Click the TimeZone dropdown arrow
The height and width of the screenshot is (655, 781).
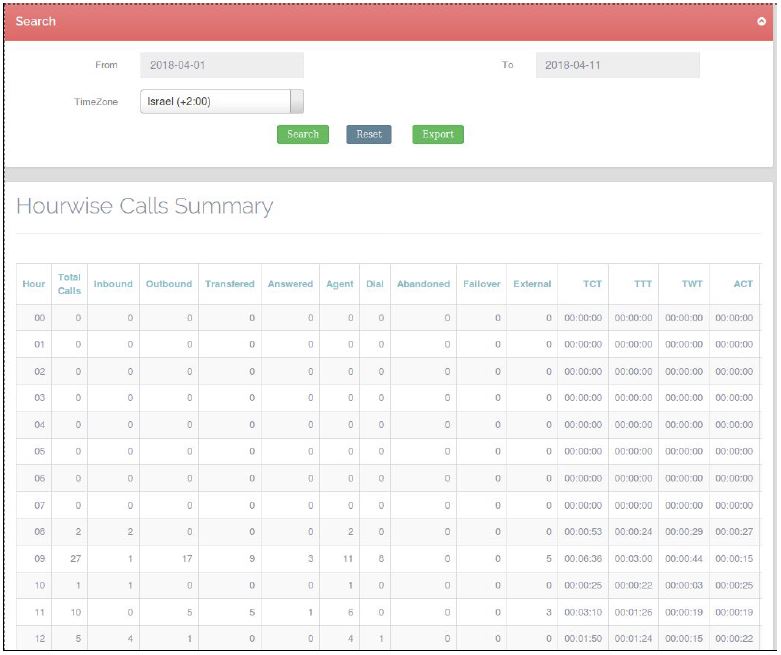point(296,102)
